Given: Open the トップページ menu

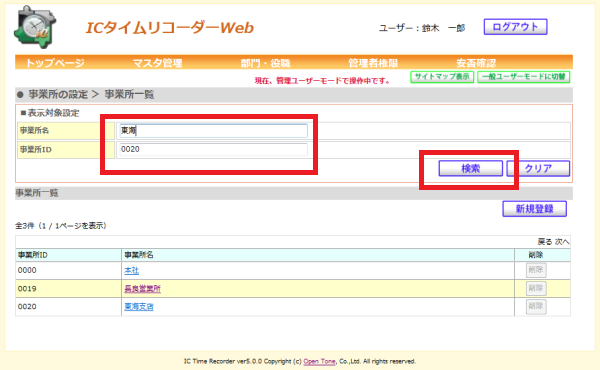Looking at the screenshot, I should point(55,63).
